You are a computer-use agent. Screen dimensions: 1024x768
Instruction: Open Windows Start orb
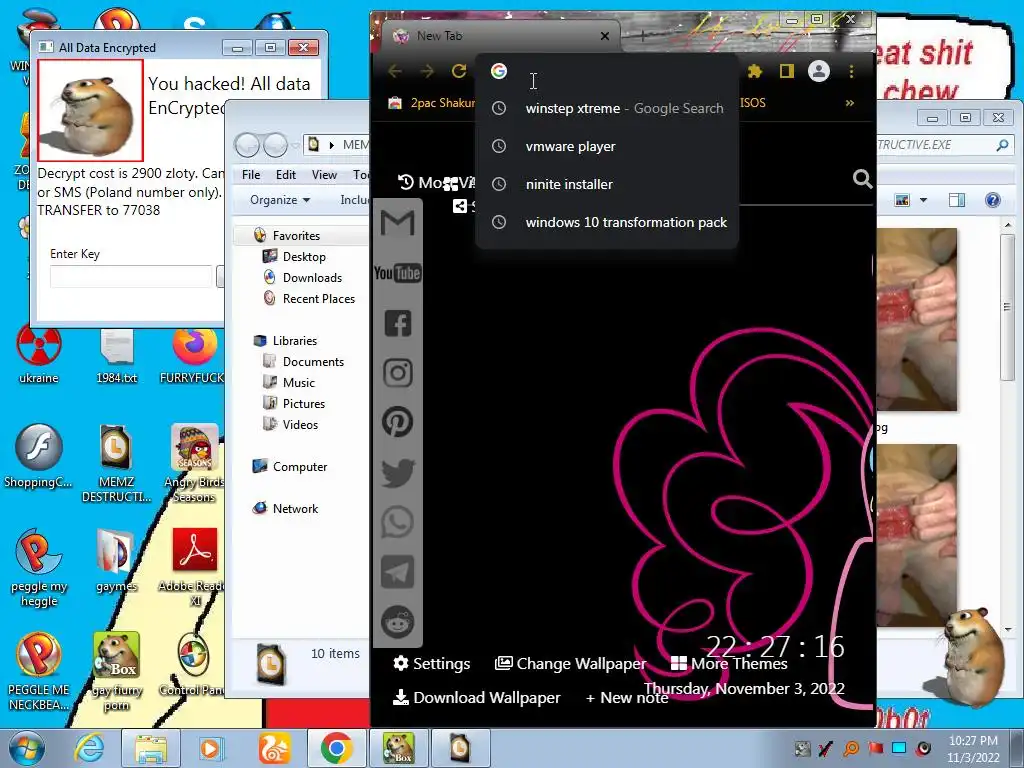pos(27,748)
